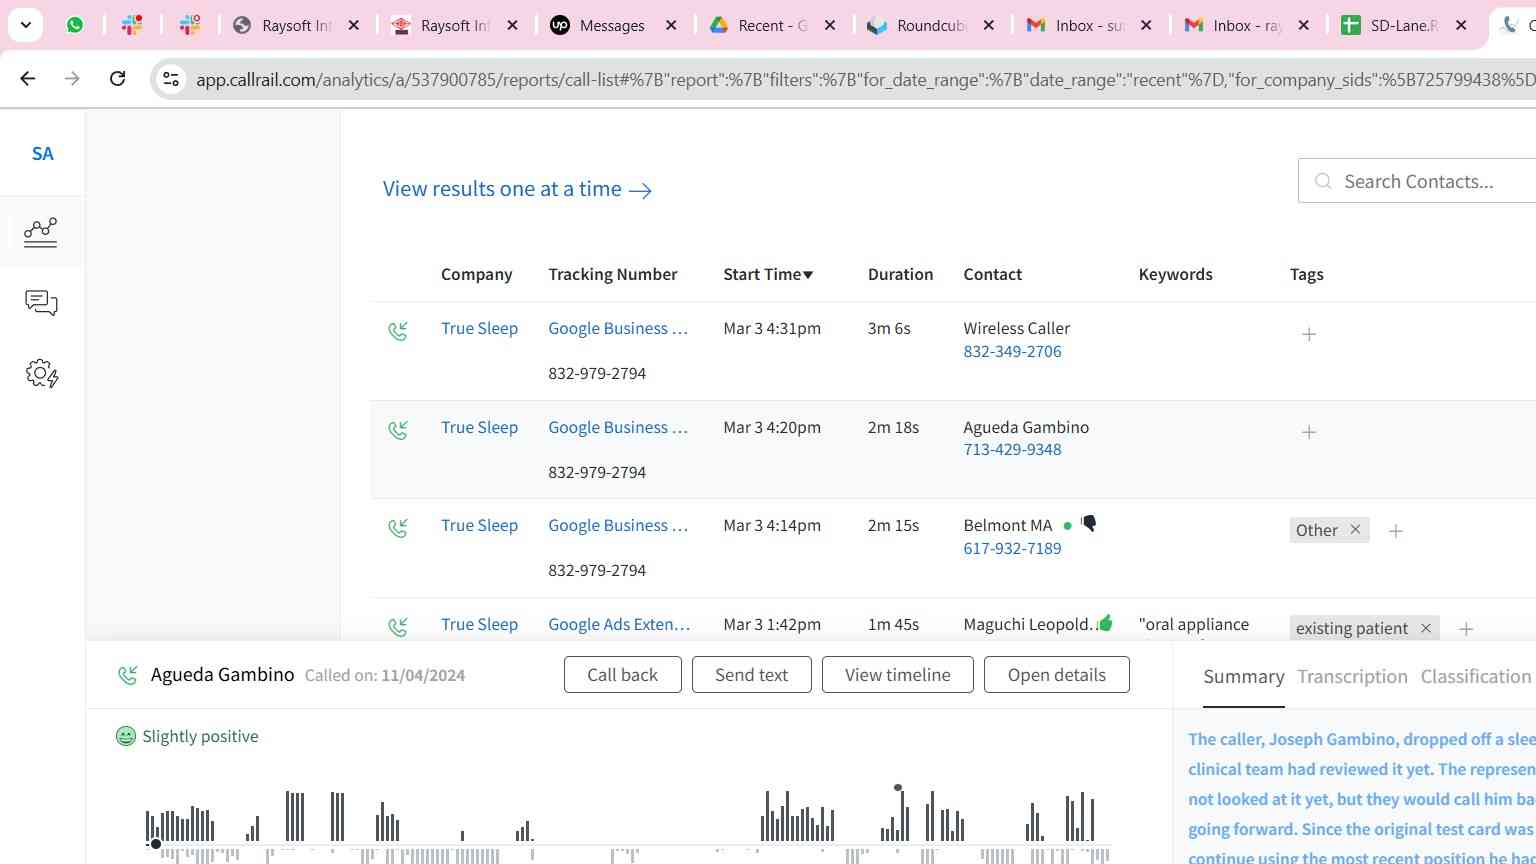The image size is (1536, 864).
Task: Click the waveform peak marker dot
Action: coord(898,788)
